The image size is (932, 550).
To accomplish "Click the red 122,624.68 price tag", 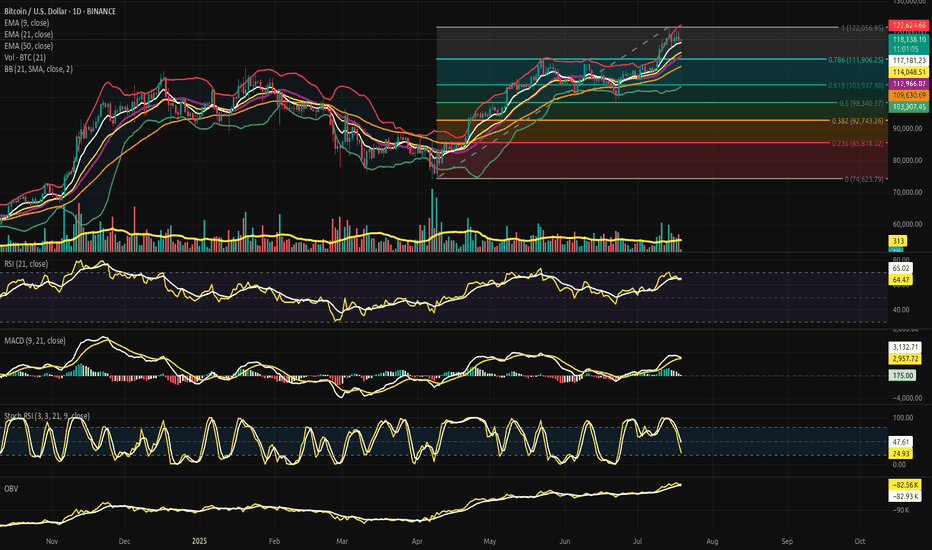I will point(909,26).
